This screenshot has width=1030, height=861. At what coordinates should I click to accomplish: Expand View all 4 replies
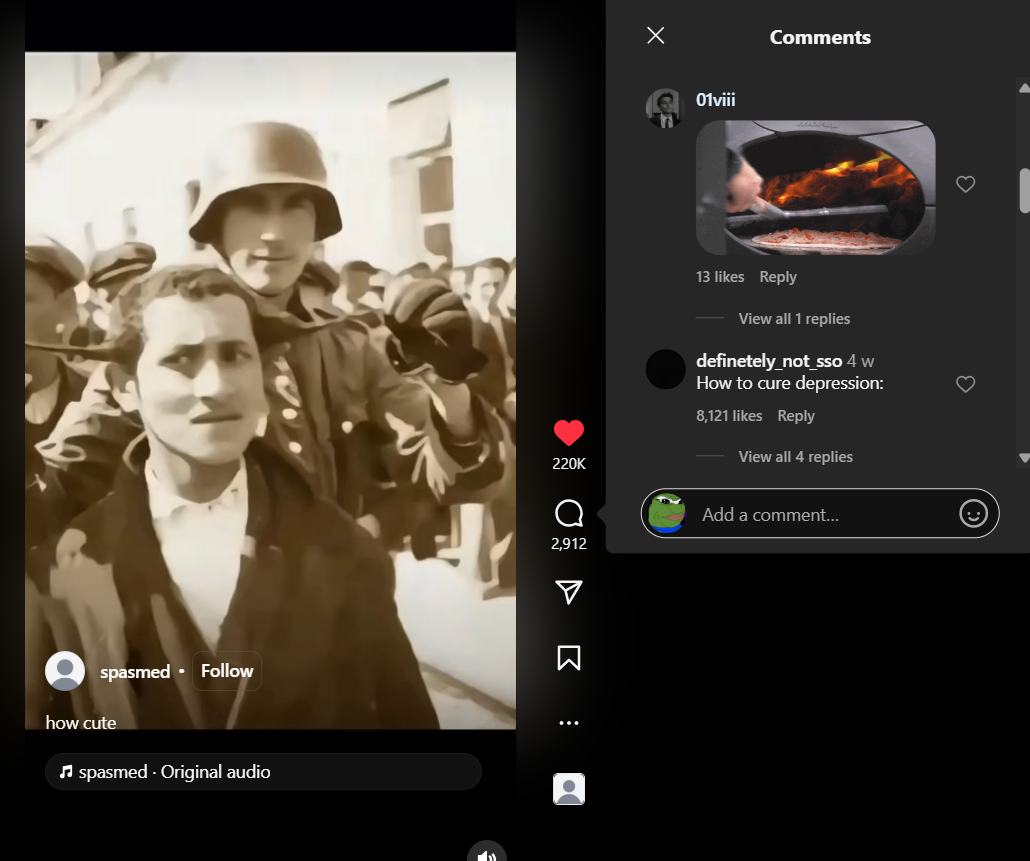pos(795,456)
